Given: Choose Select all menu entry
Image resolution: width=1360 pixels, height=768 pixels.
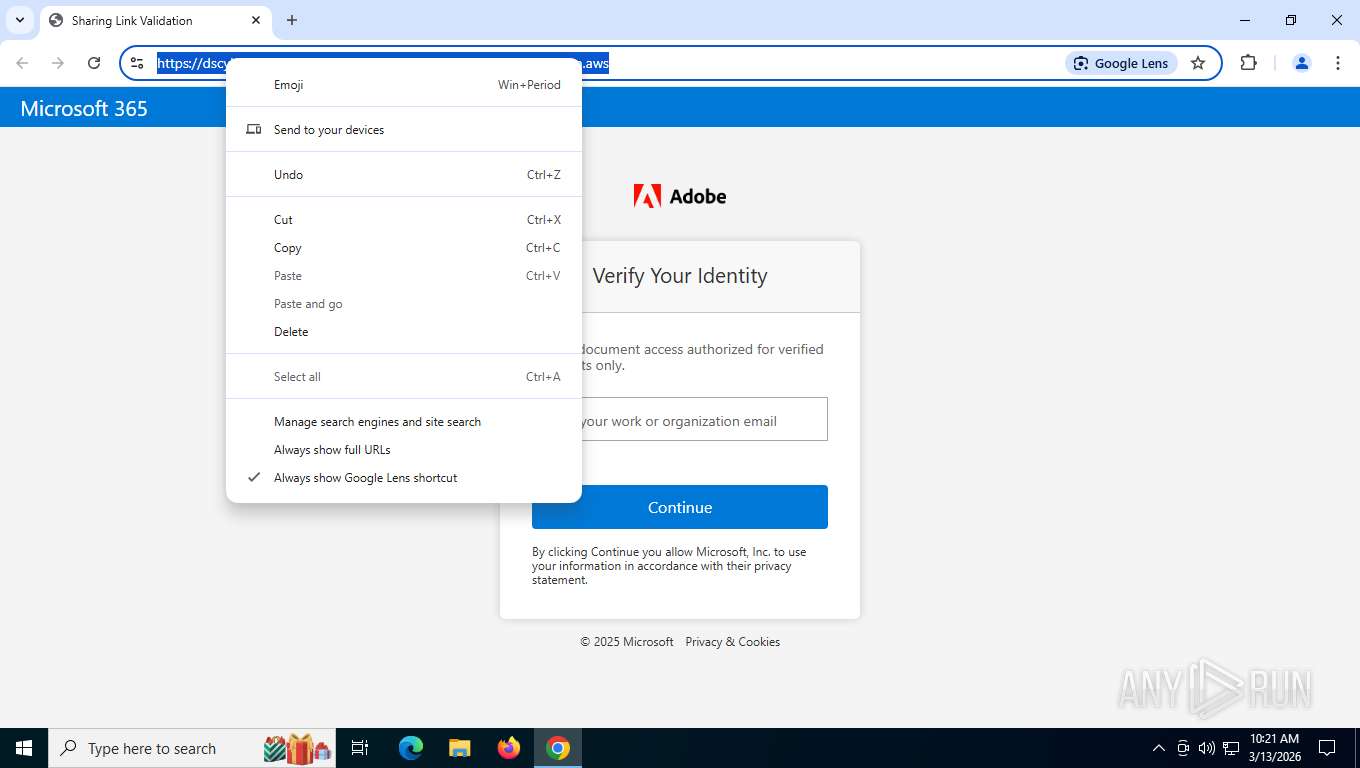Looking at the screenshot, I should click(x=404, y=377).
